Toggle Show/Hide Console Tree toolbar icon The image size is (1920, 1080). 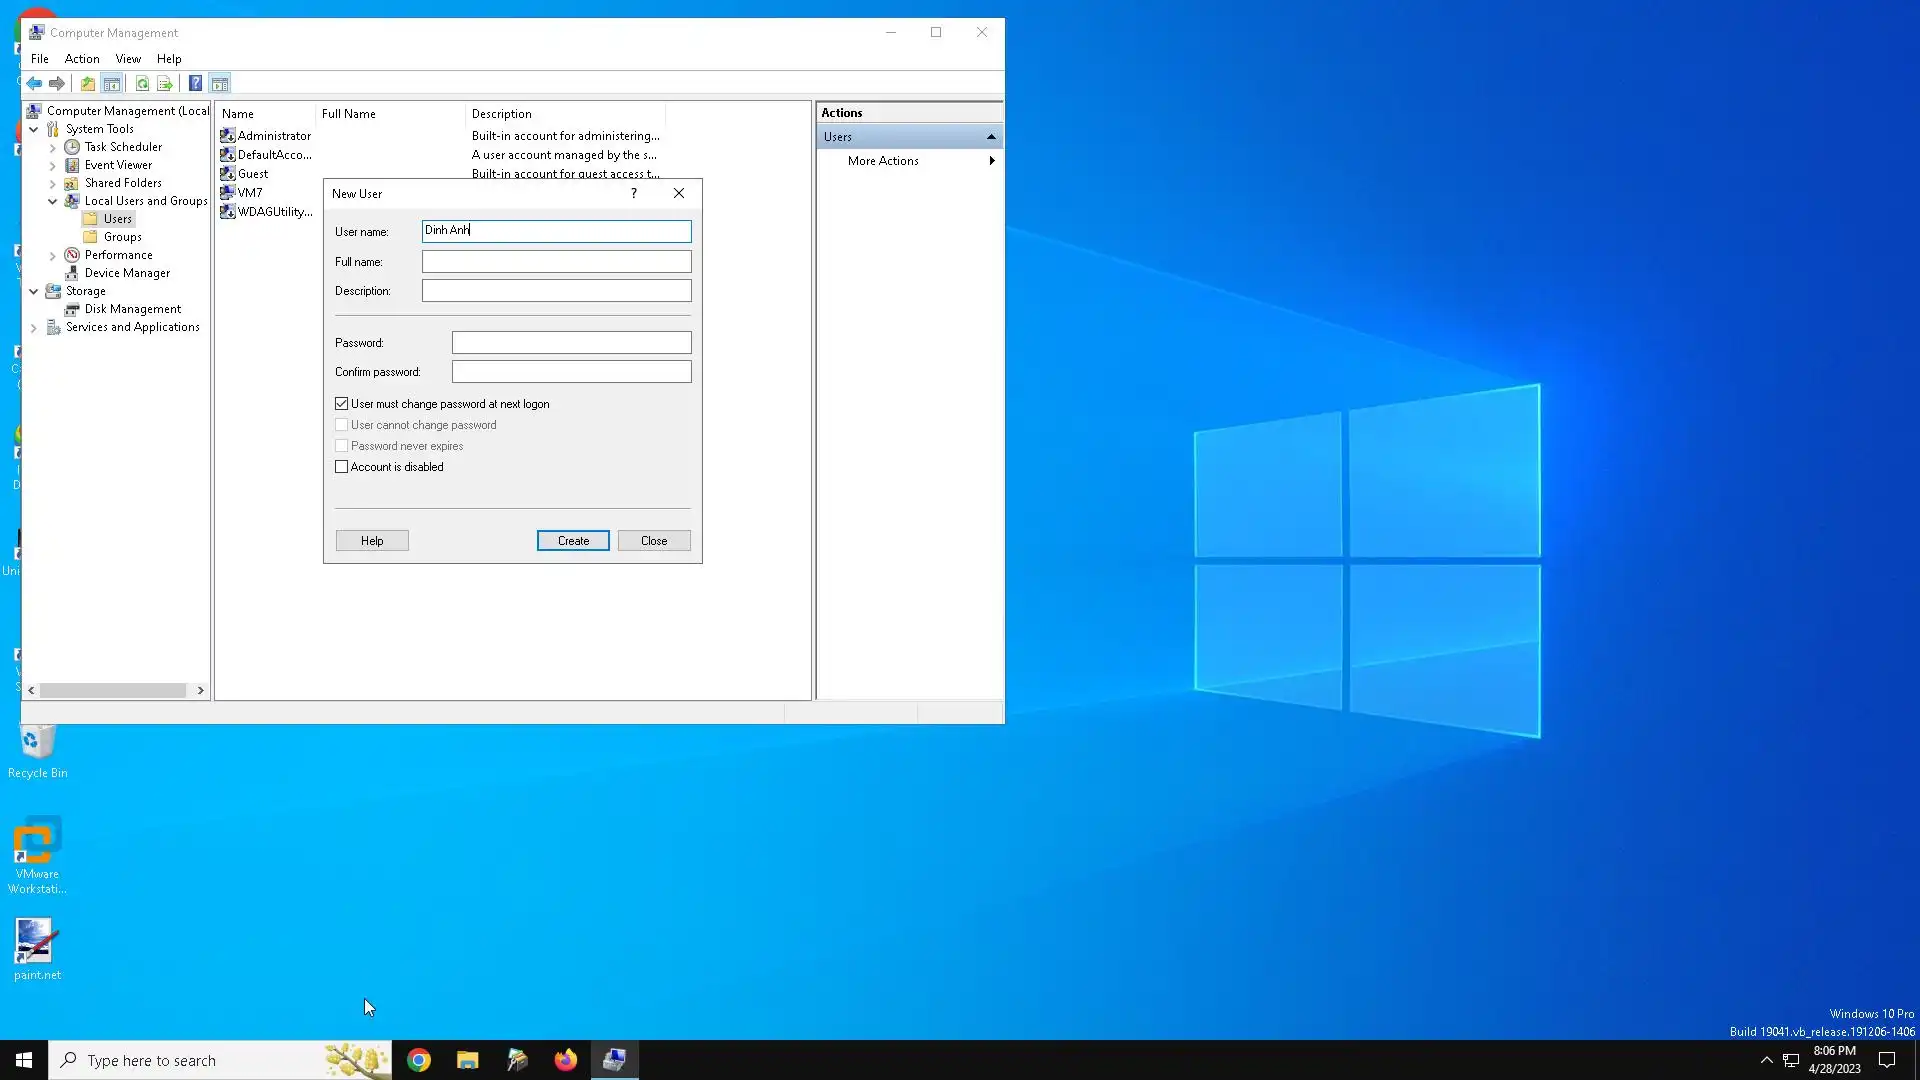click(x=112, y=84)
